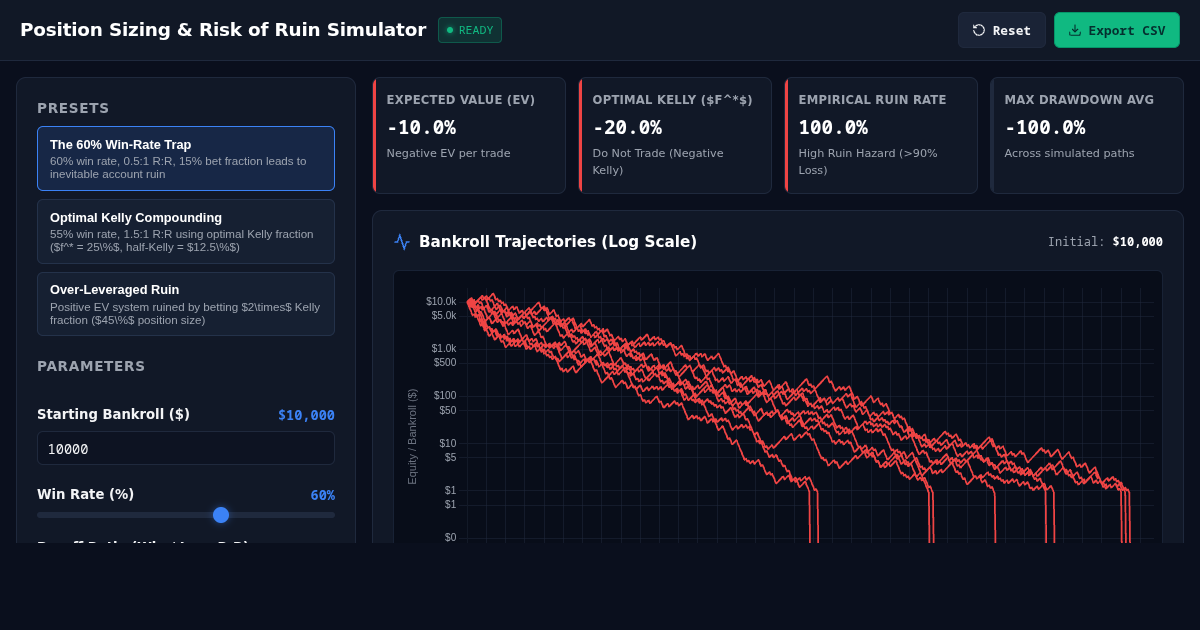Click the Bankroll Trajectories chart title
The height and width of the screenshot is (630, 1200).
click(558, 242)
